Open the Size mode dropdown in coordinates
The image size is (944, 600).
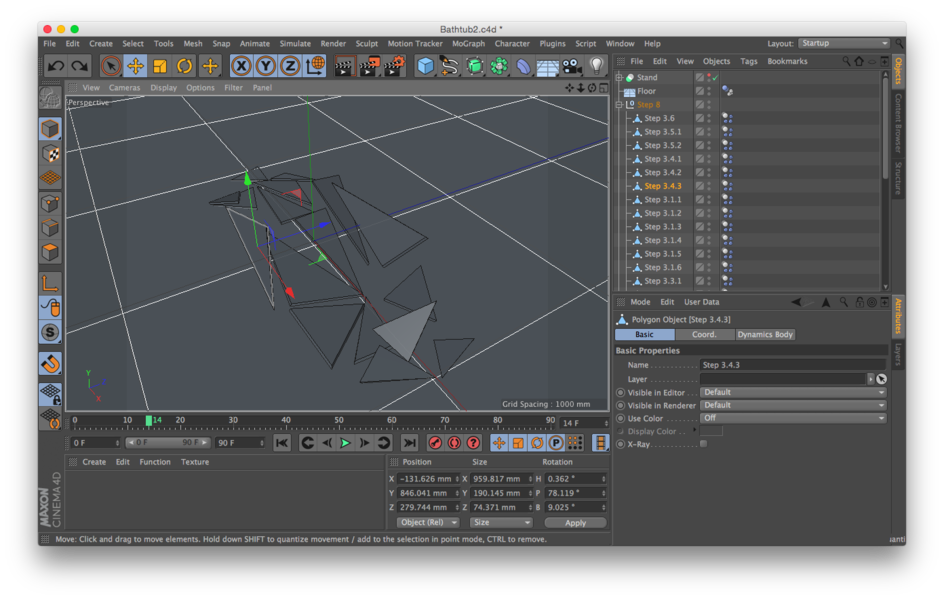501,522
